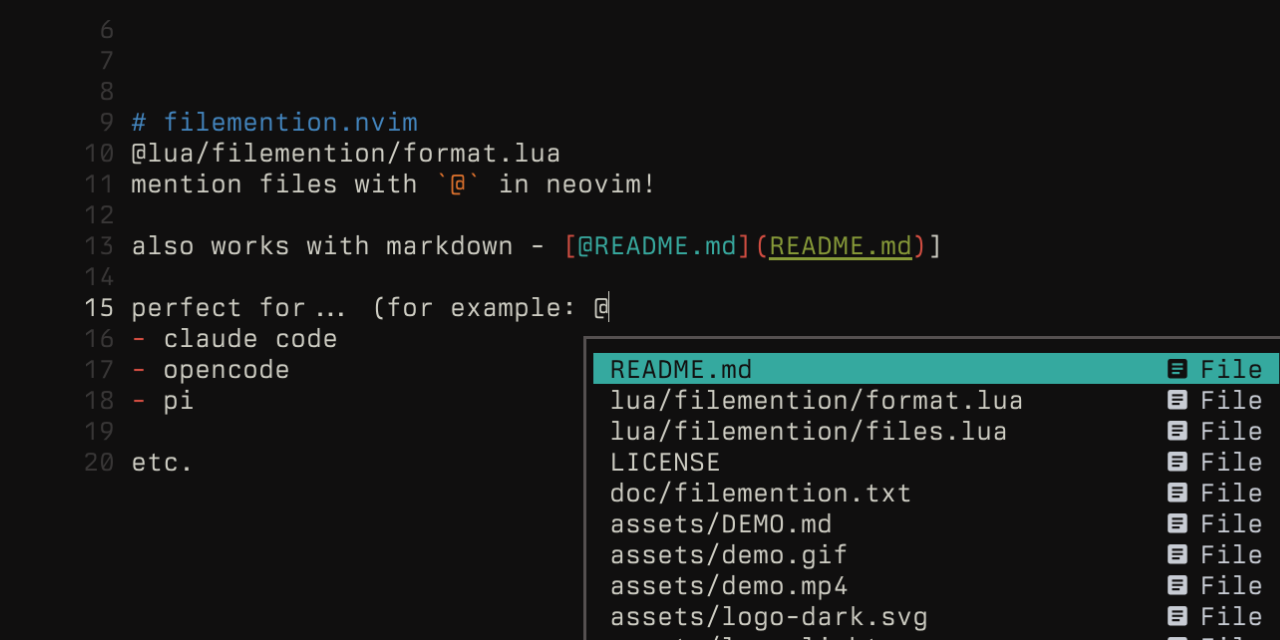Choose lua/filemention/format.lua completion entry
The width and height of the screenshot is (1280, 640).
tap(936, 400)
